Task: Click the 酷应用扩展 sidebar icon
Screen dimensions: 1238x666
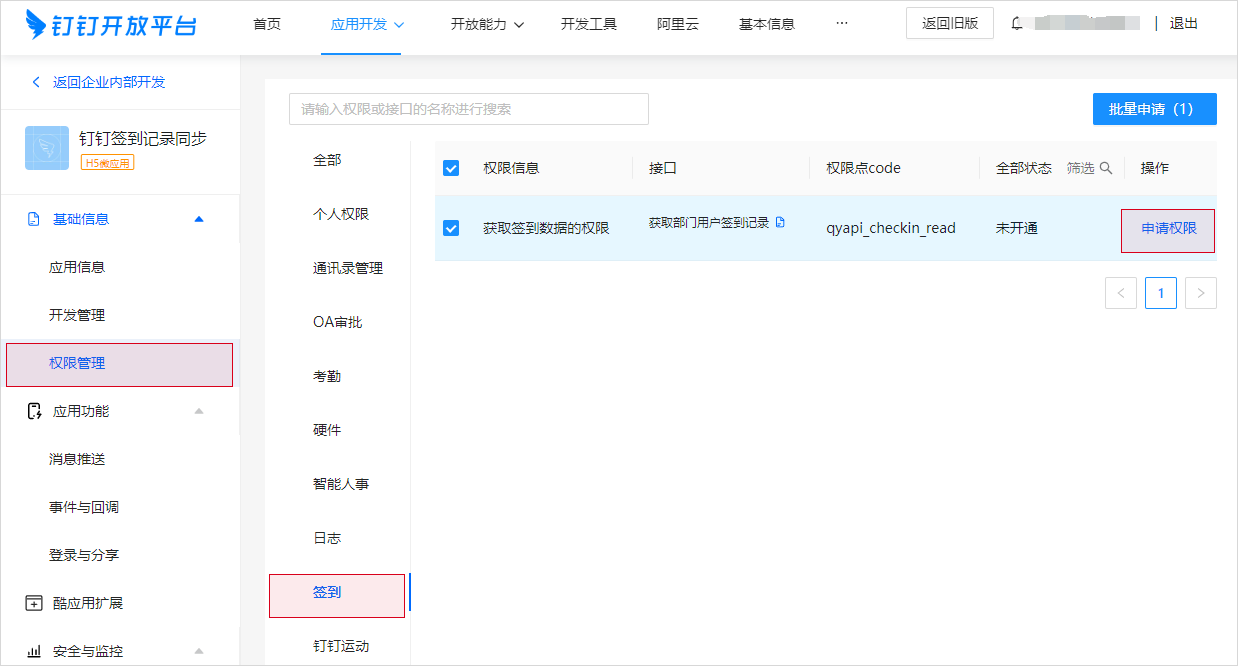Action: tap(34, 603)
